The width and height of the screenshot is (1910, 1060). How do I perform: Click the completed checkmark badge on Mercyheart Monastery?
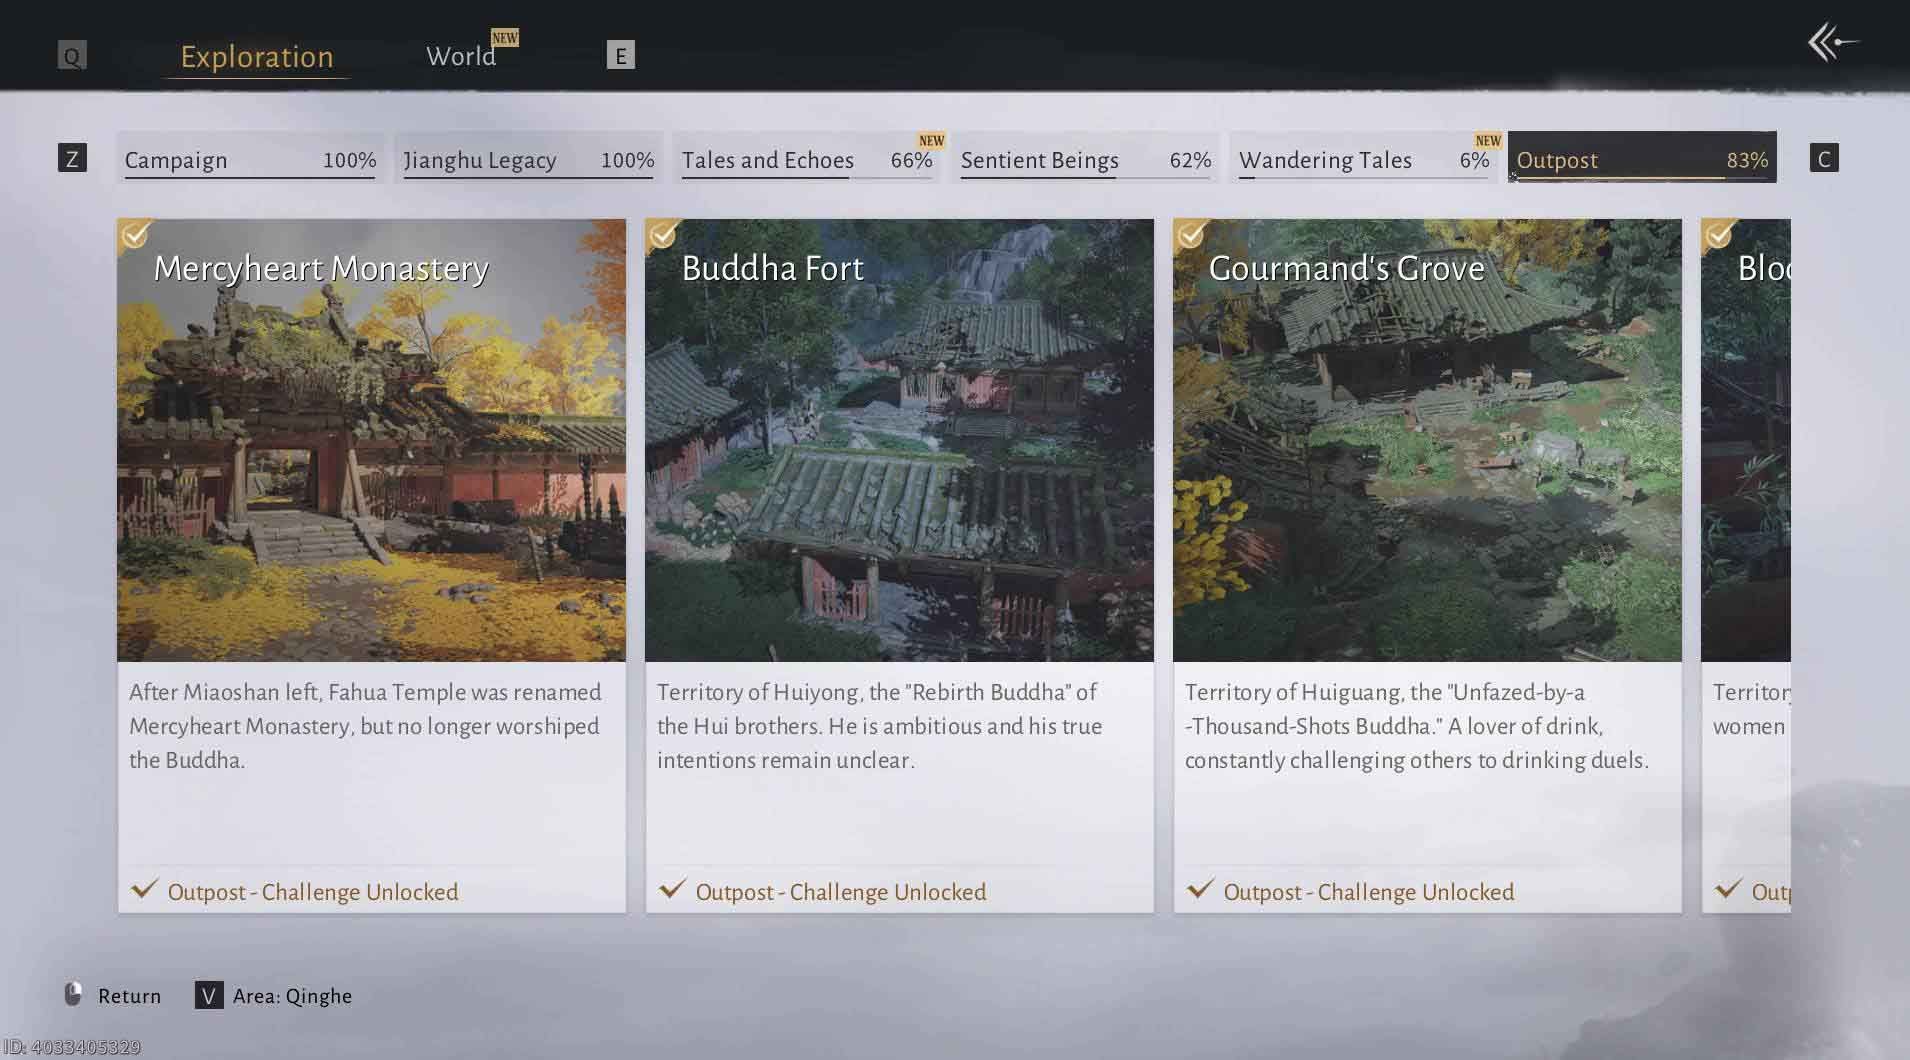click(135, 235)
